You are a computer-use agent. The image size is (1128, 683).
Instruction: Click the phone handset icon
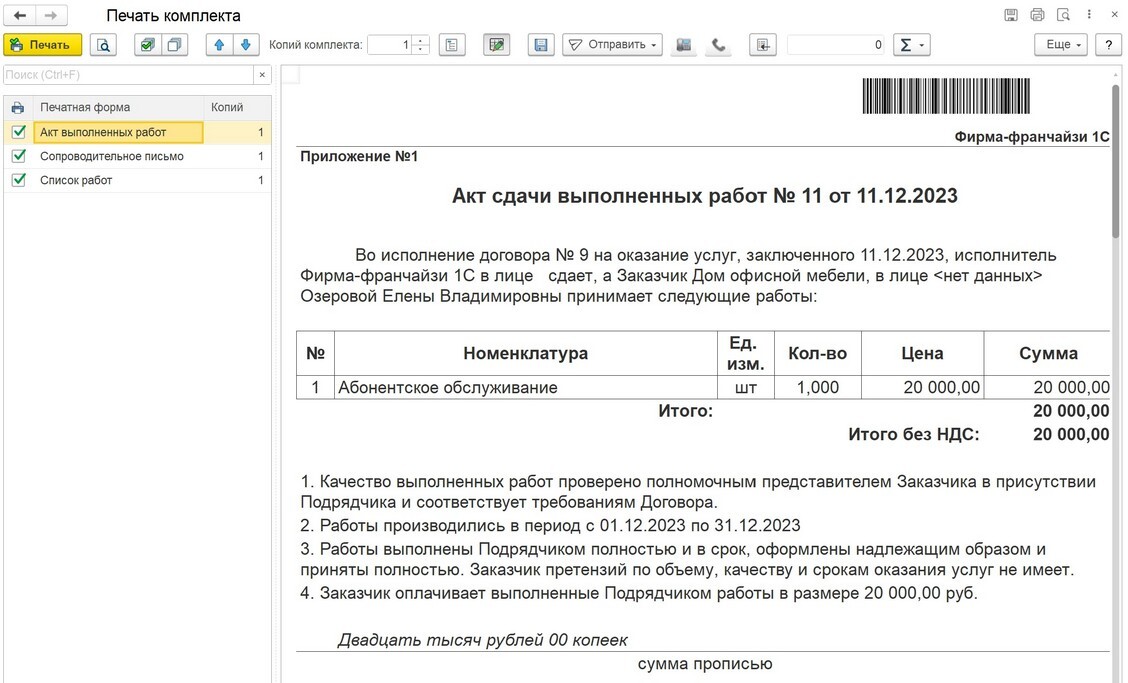[x=718, y=45]
